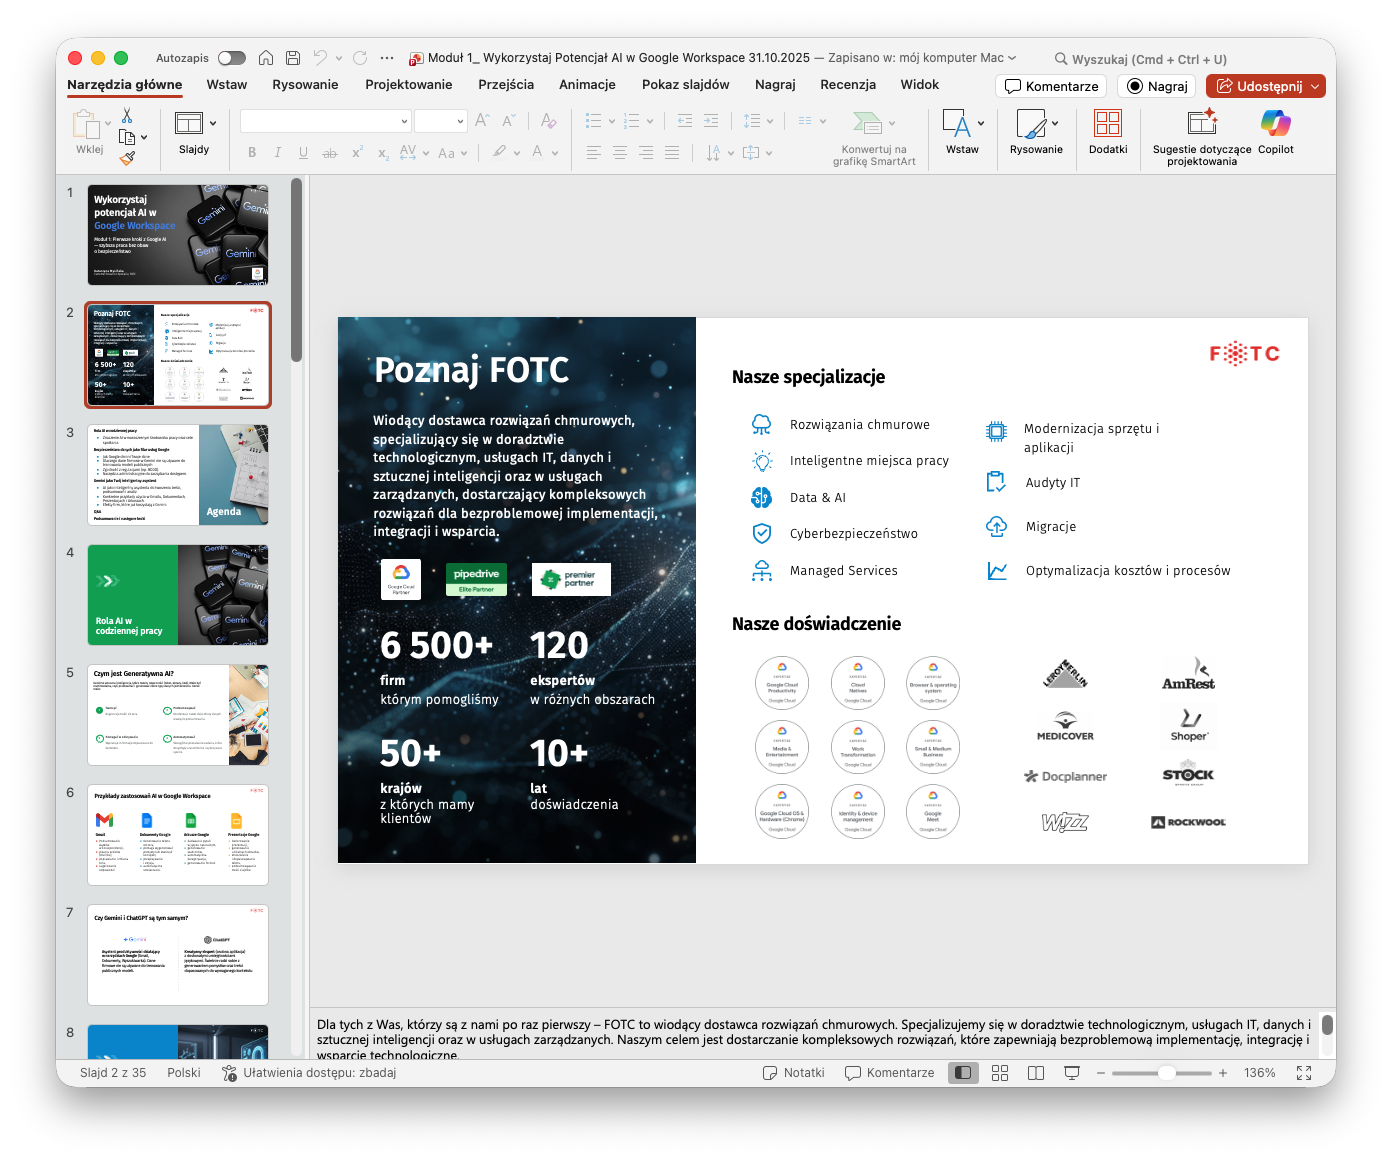
Task: Open the columns dropdown
Action: point(811,121)
